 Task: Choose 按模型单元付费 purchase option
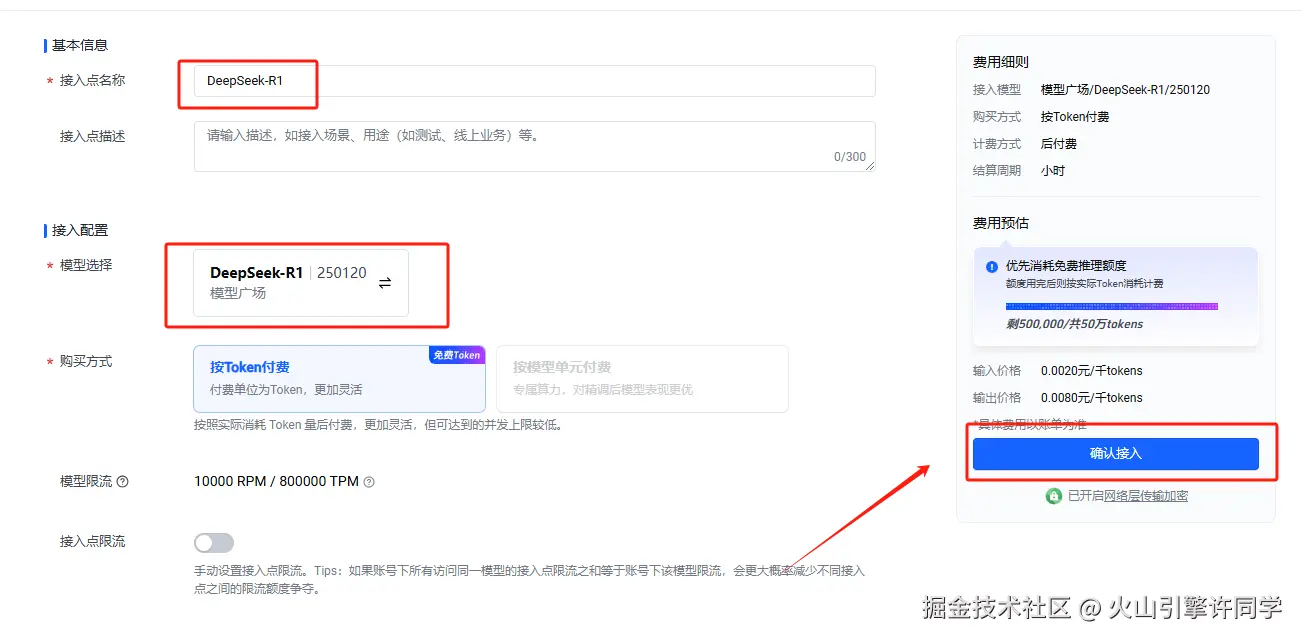point(642,379)
